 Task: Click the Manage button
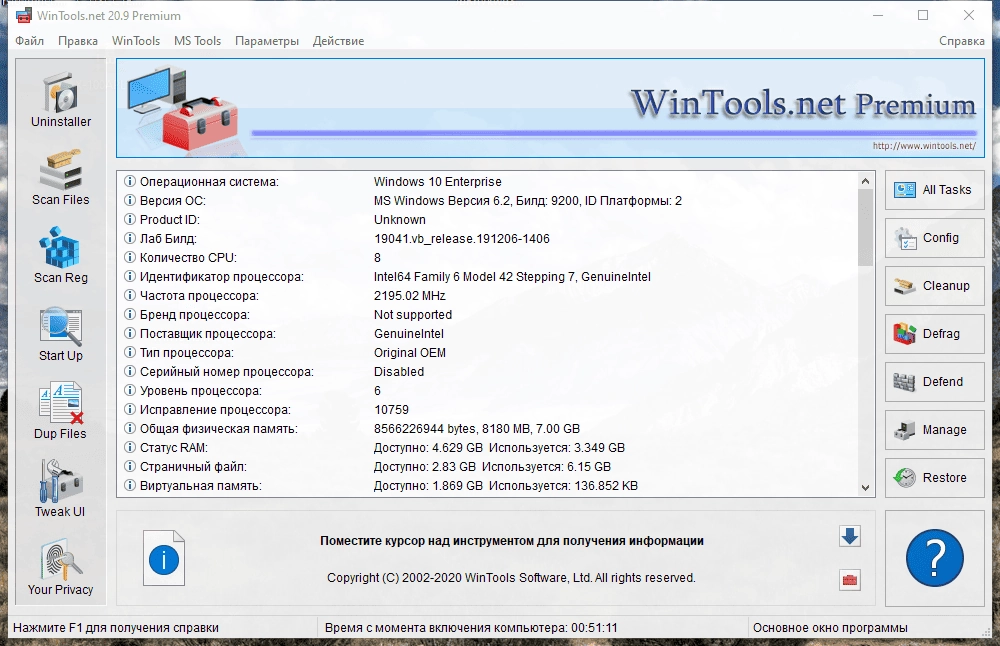pyautogui.click(x=934, y=430)
